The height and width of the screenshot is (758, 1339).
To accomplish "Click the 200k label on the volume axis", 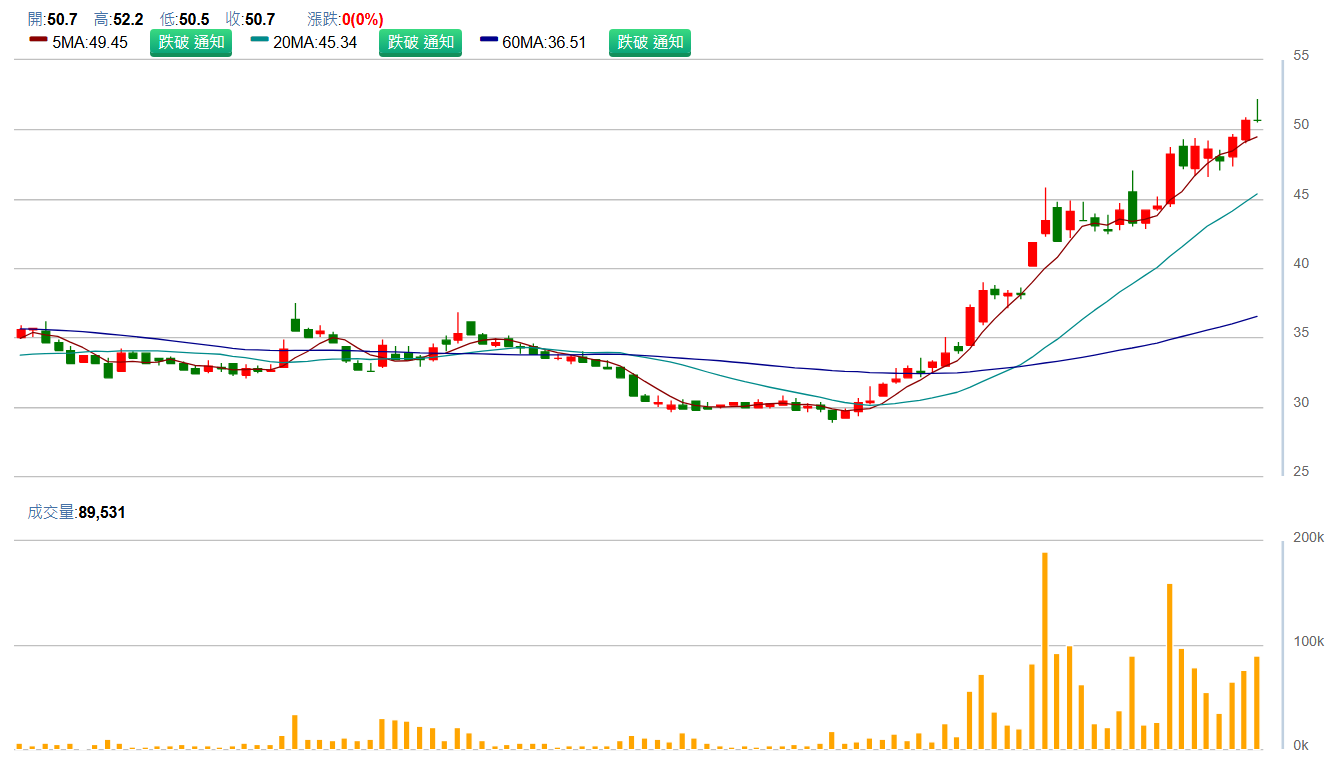I will pyautogui.click(x=1308, y=538).
